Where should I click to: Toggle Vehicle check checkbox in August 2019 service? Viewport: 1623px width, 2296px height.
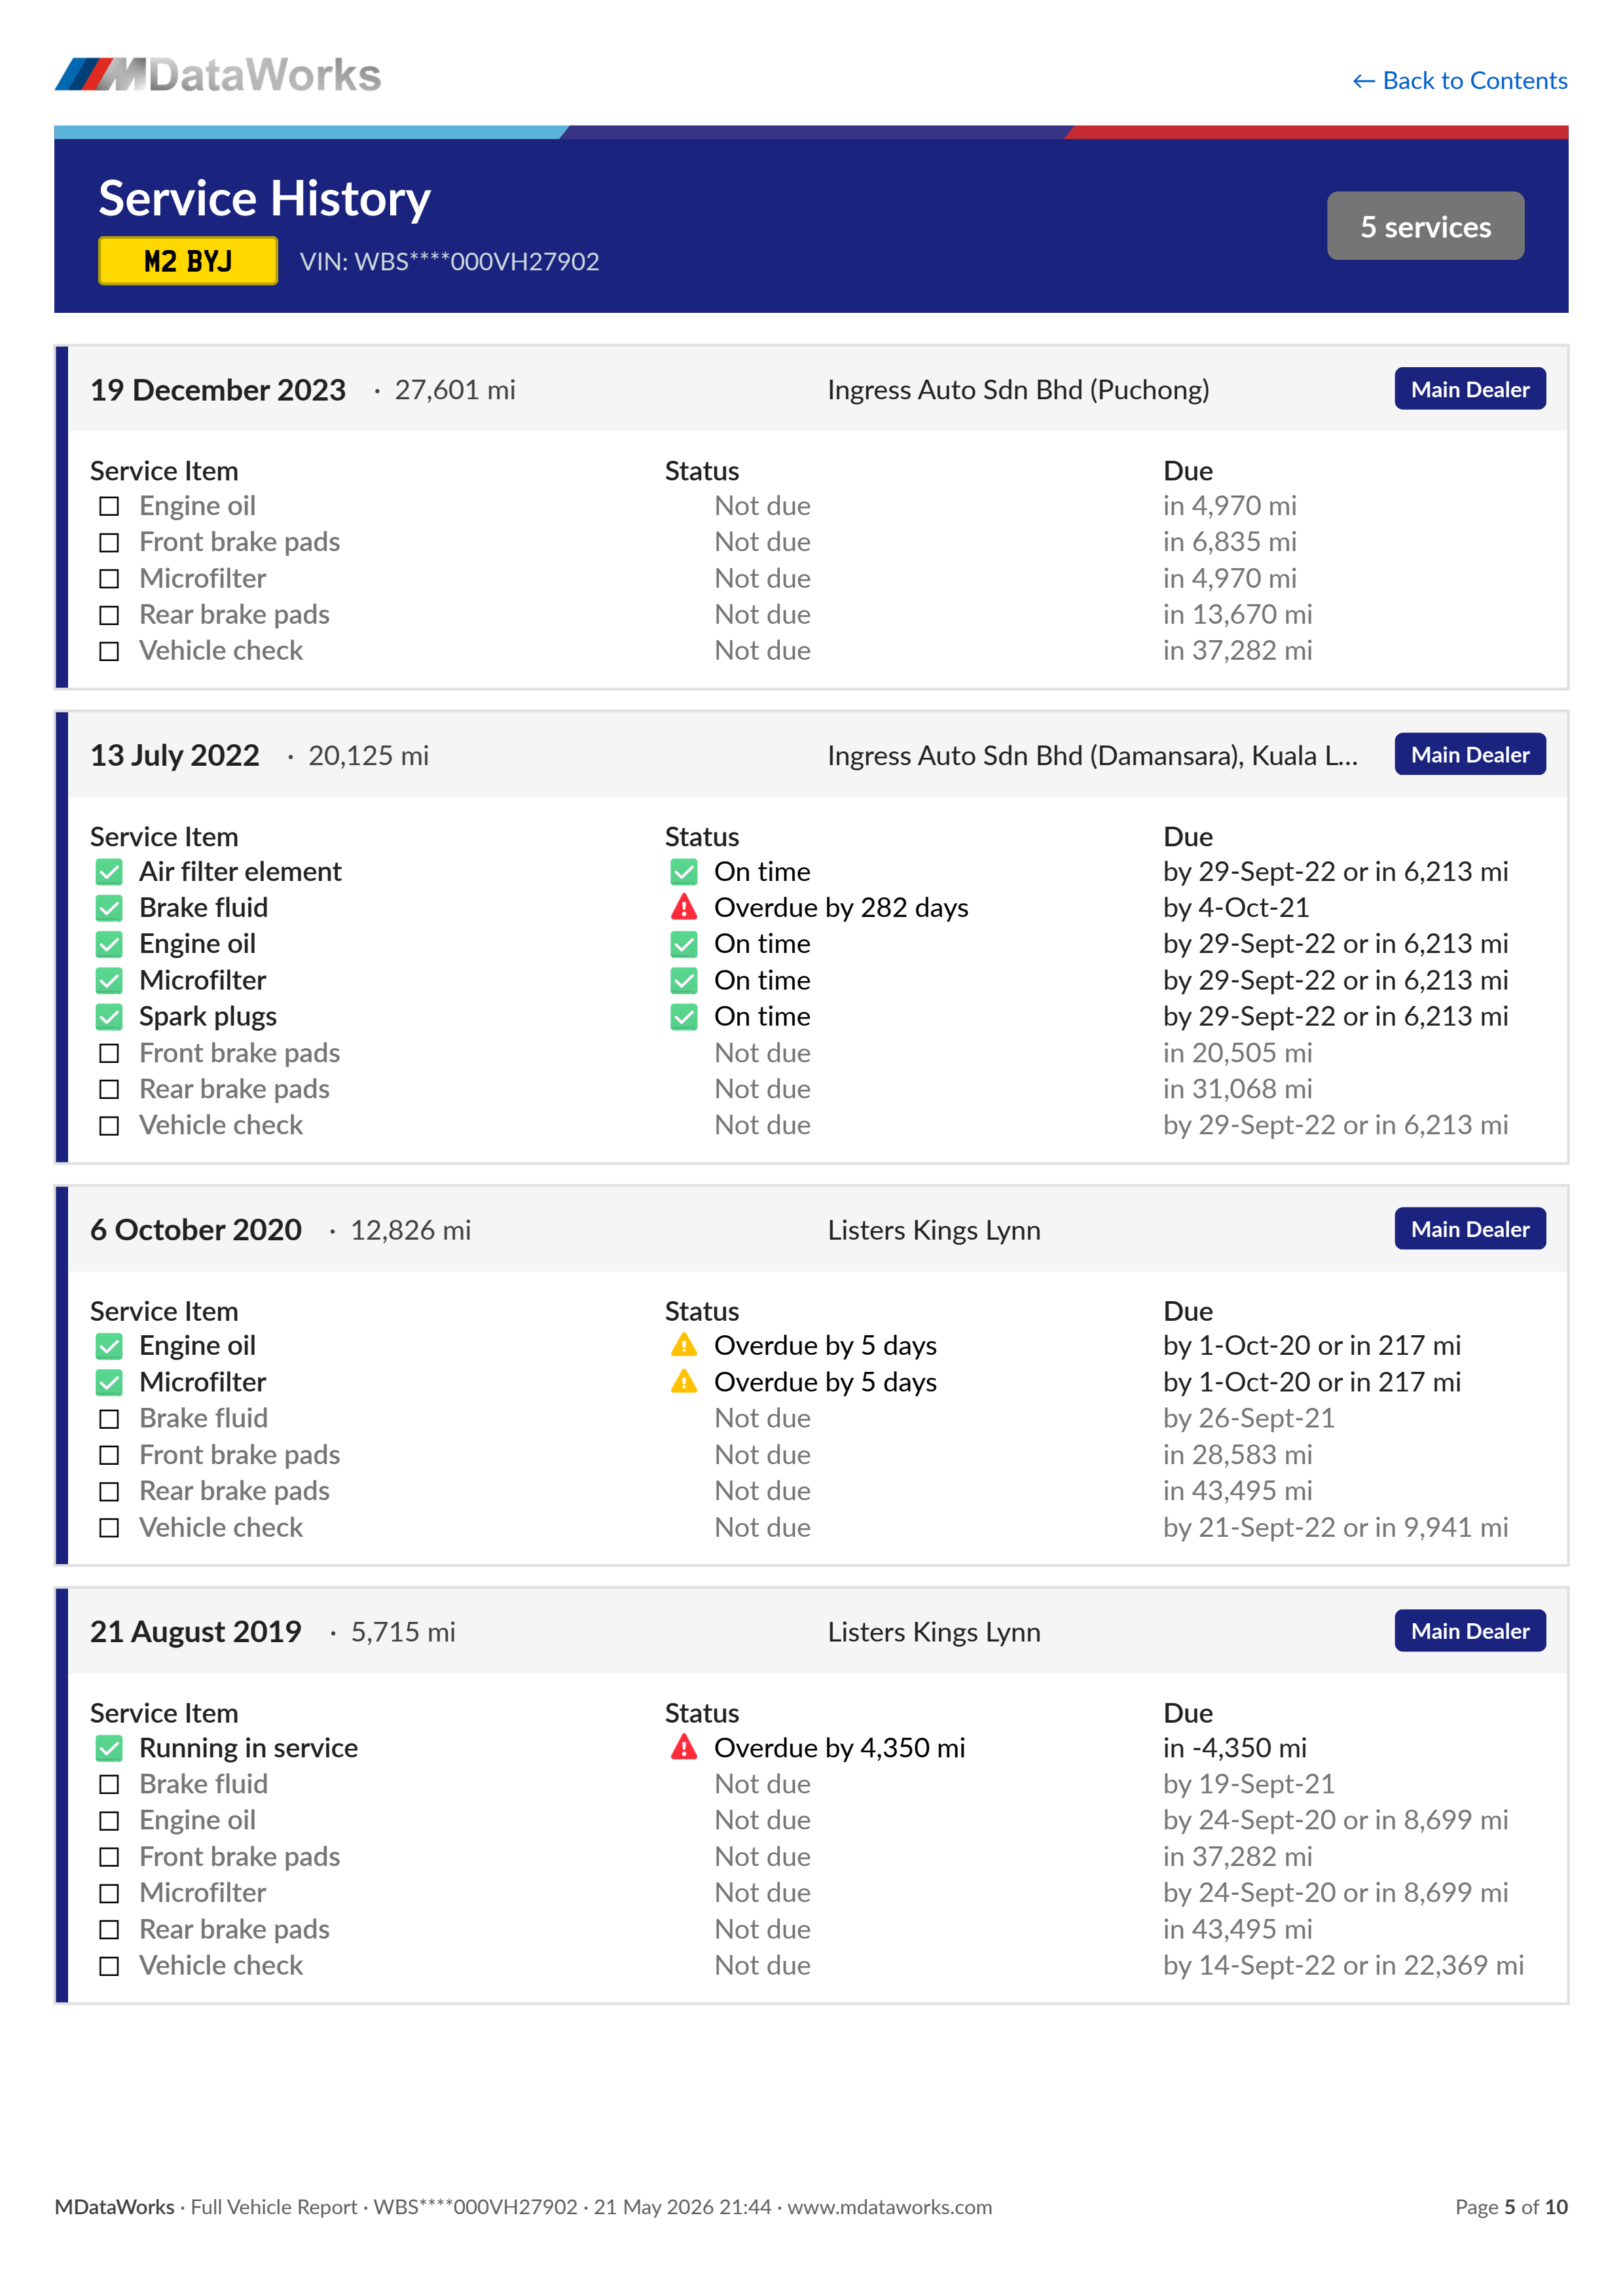(x=109, y=1966)
